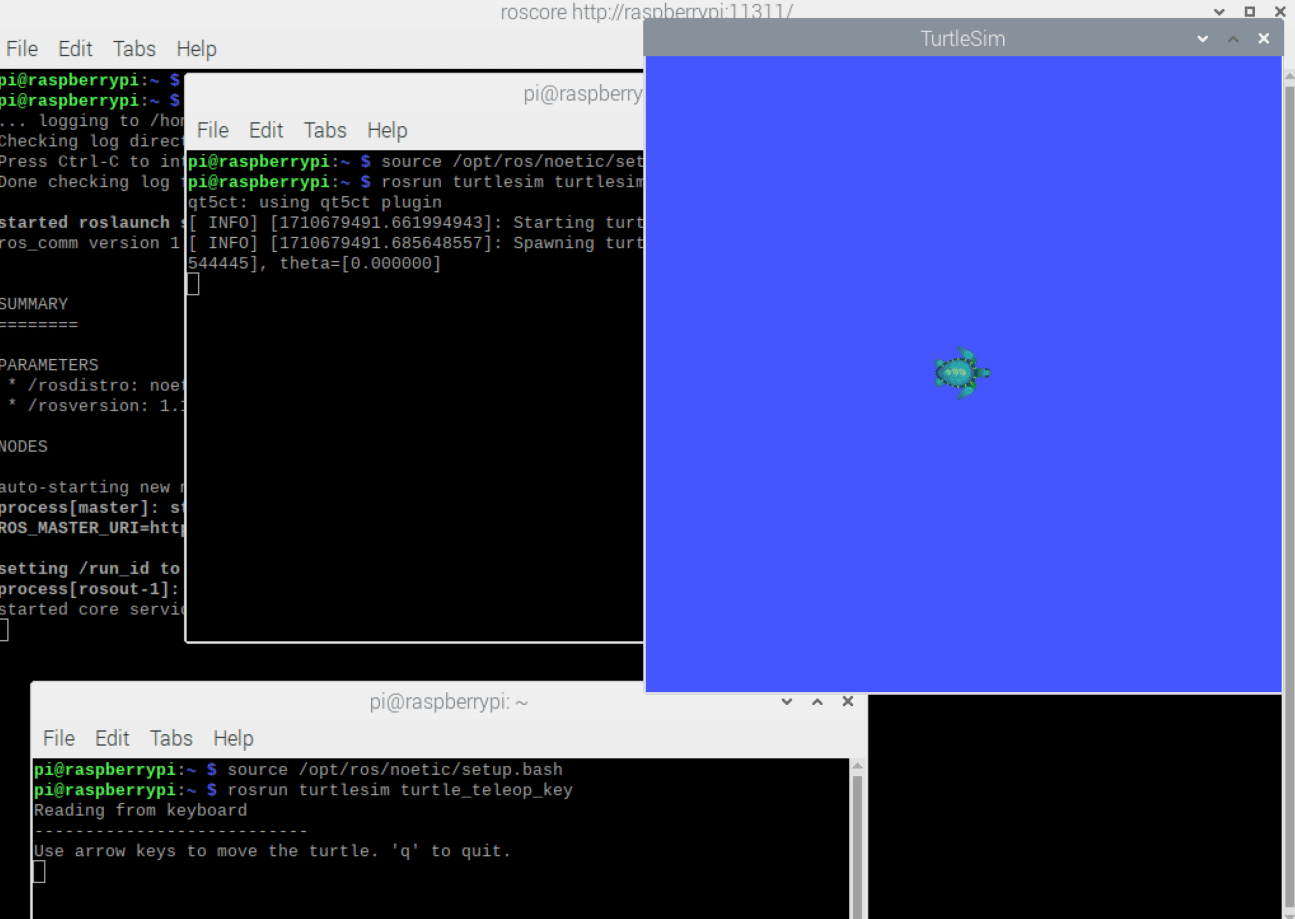Open Tabs menu in turtle_teleop_key terminal

click(171, 739)
